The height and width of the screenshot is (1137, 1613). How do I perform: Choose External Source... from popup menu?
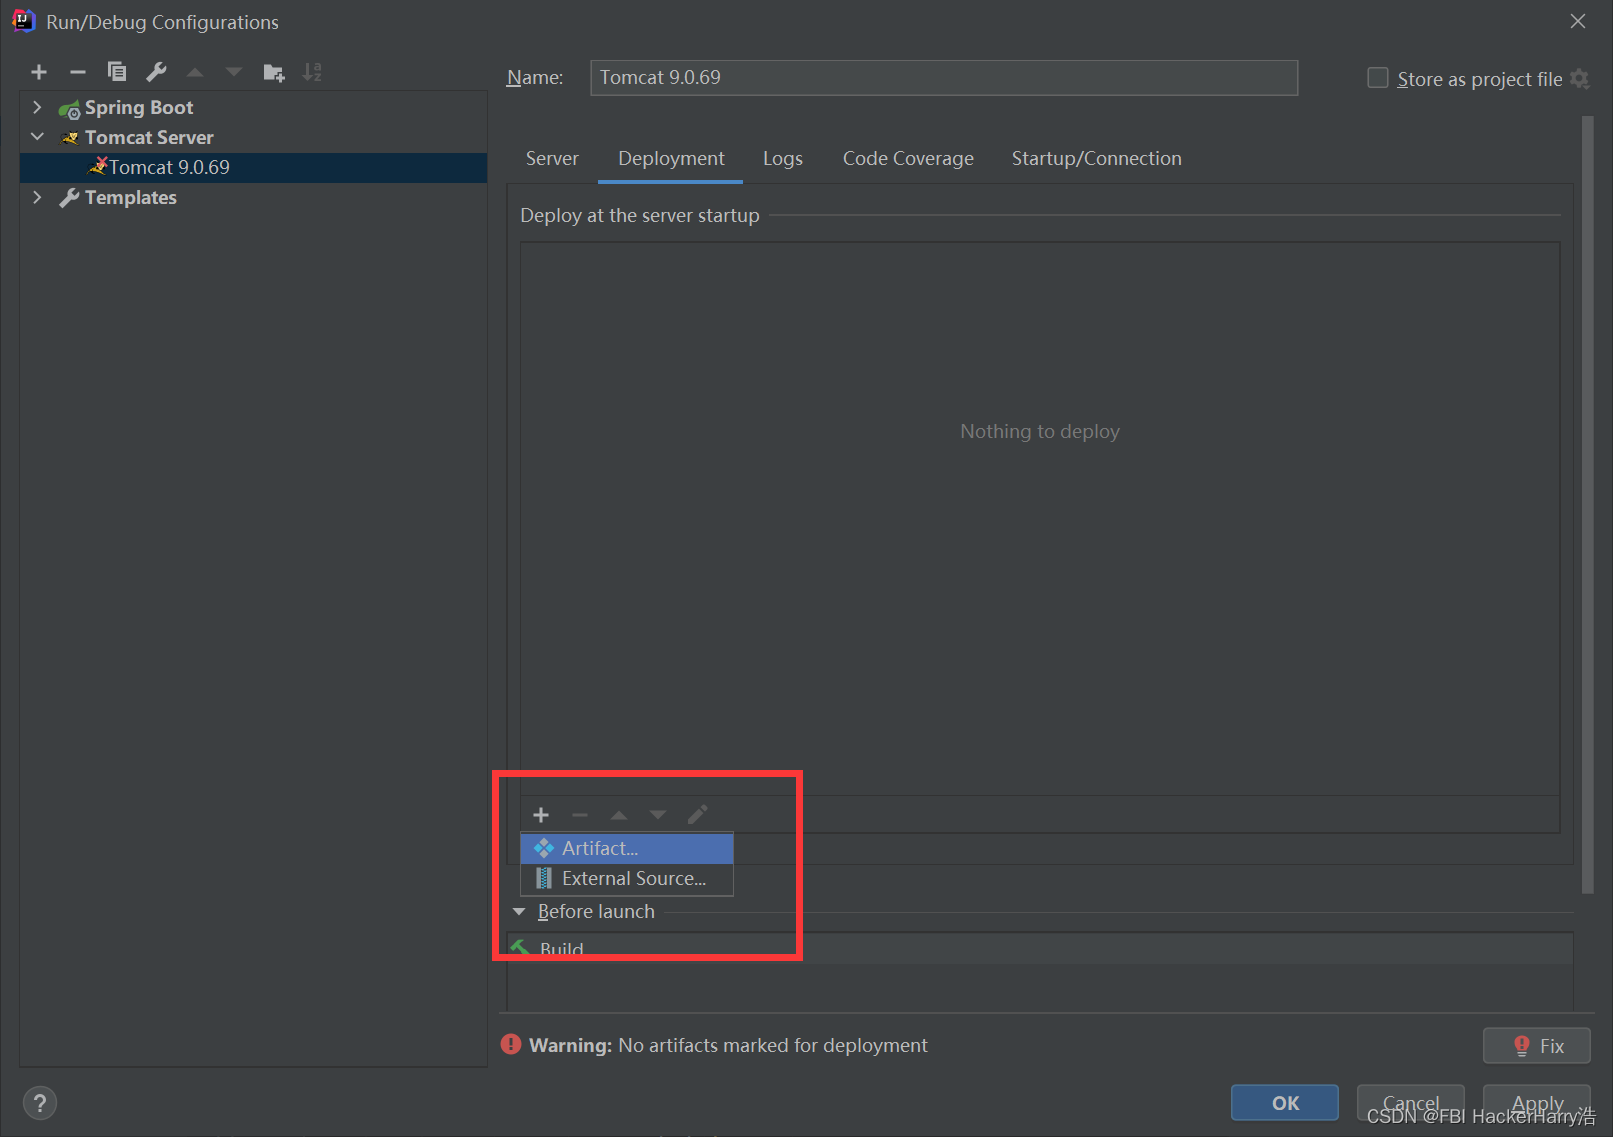pyautogui.click(x=627, y=879)
